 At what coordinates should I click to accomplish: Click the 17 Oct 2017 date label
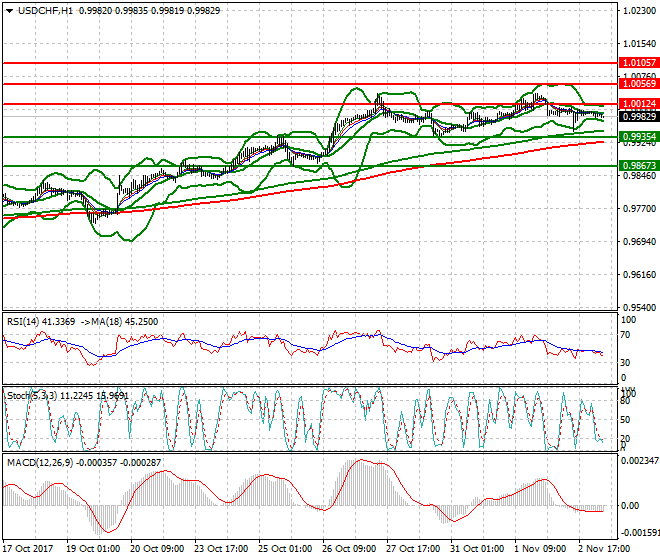click(28, 549)
